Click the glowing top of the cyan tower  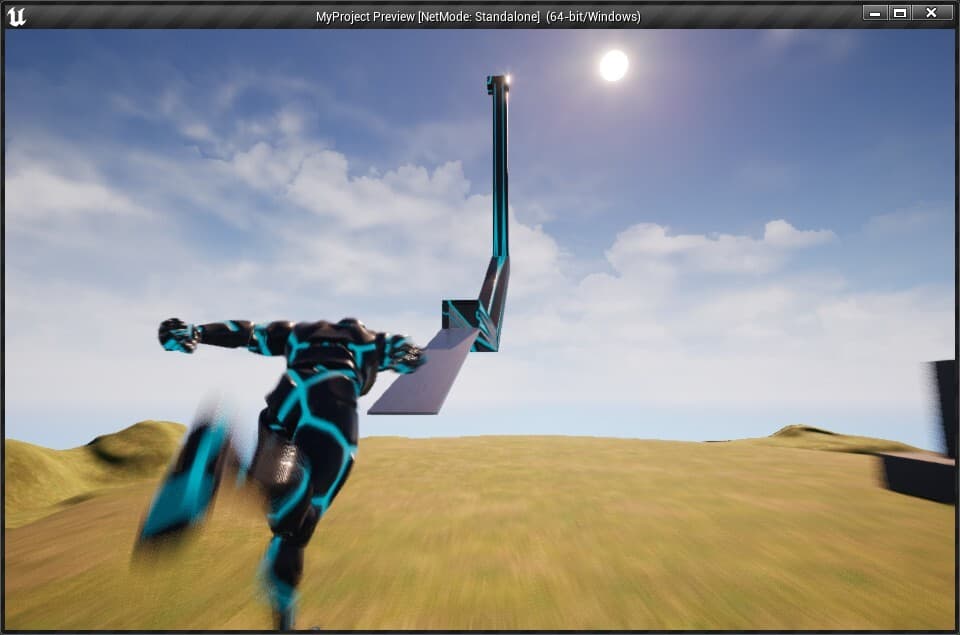point(499,83)
